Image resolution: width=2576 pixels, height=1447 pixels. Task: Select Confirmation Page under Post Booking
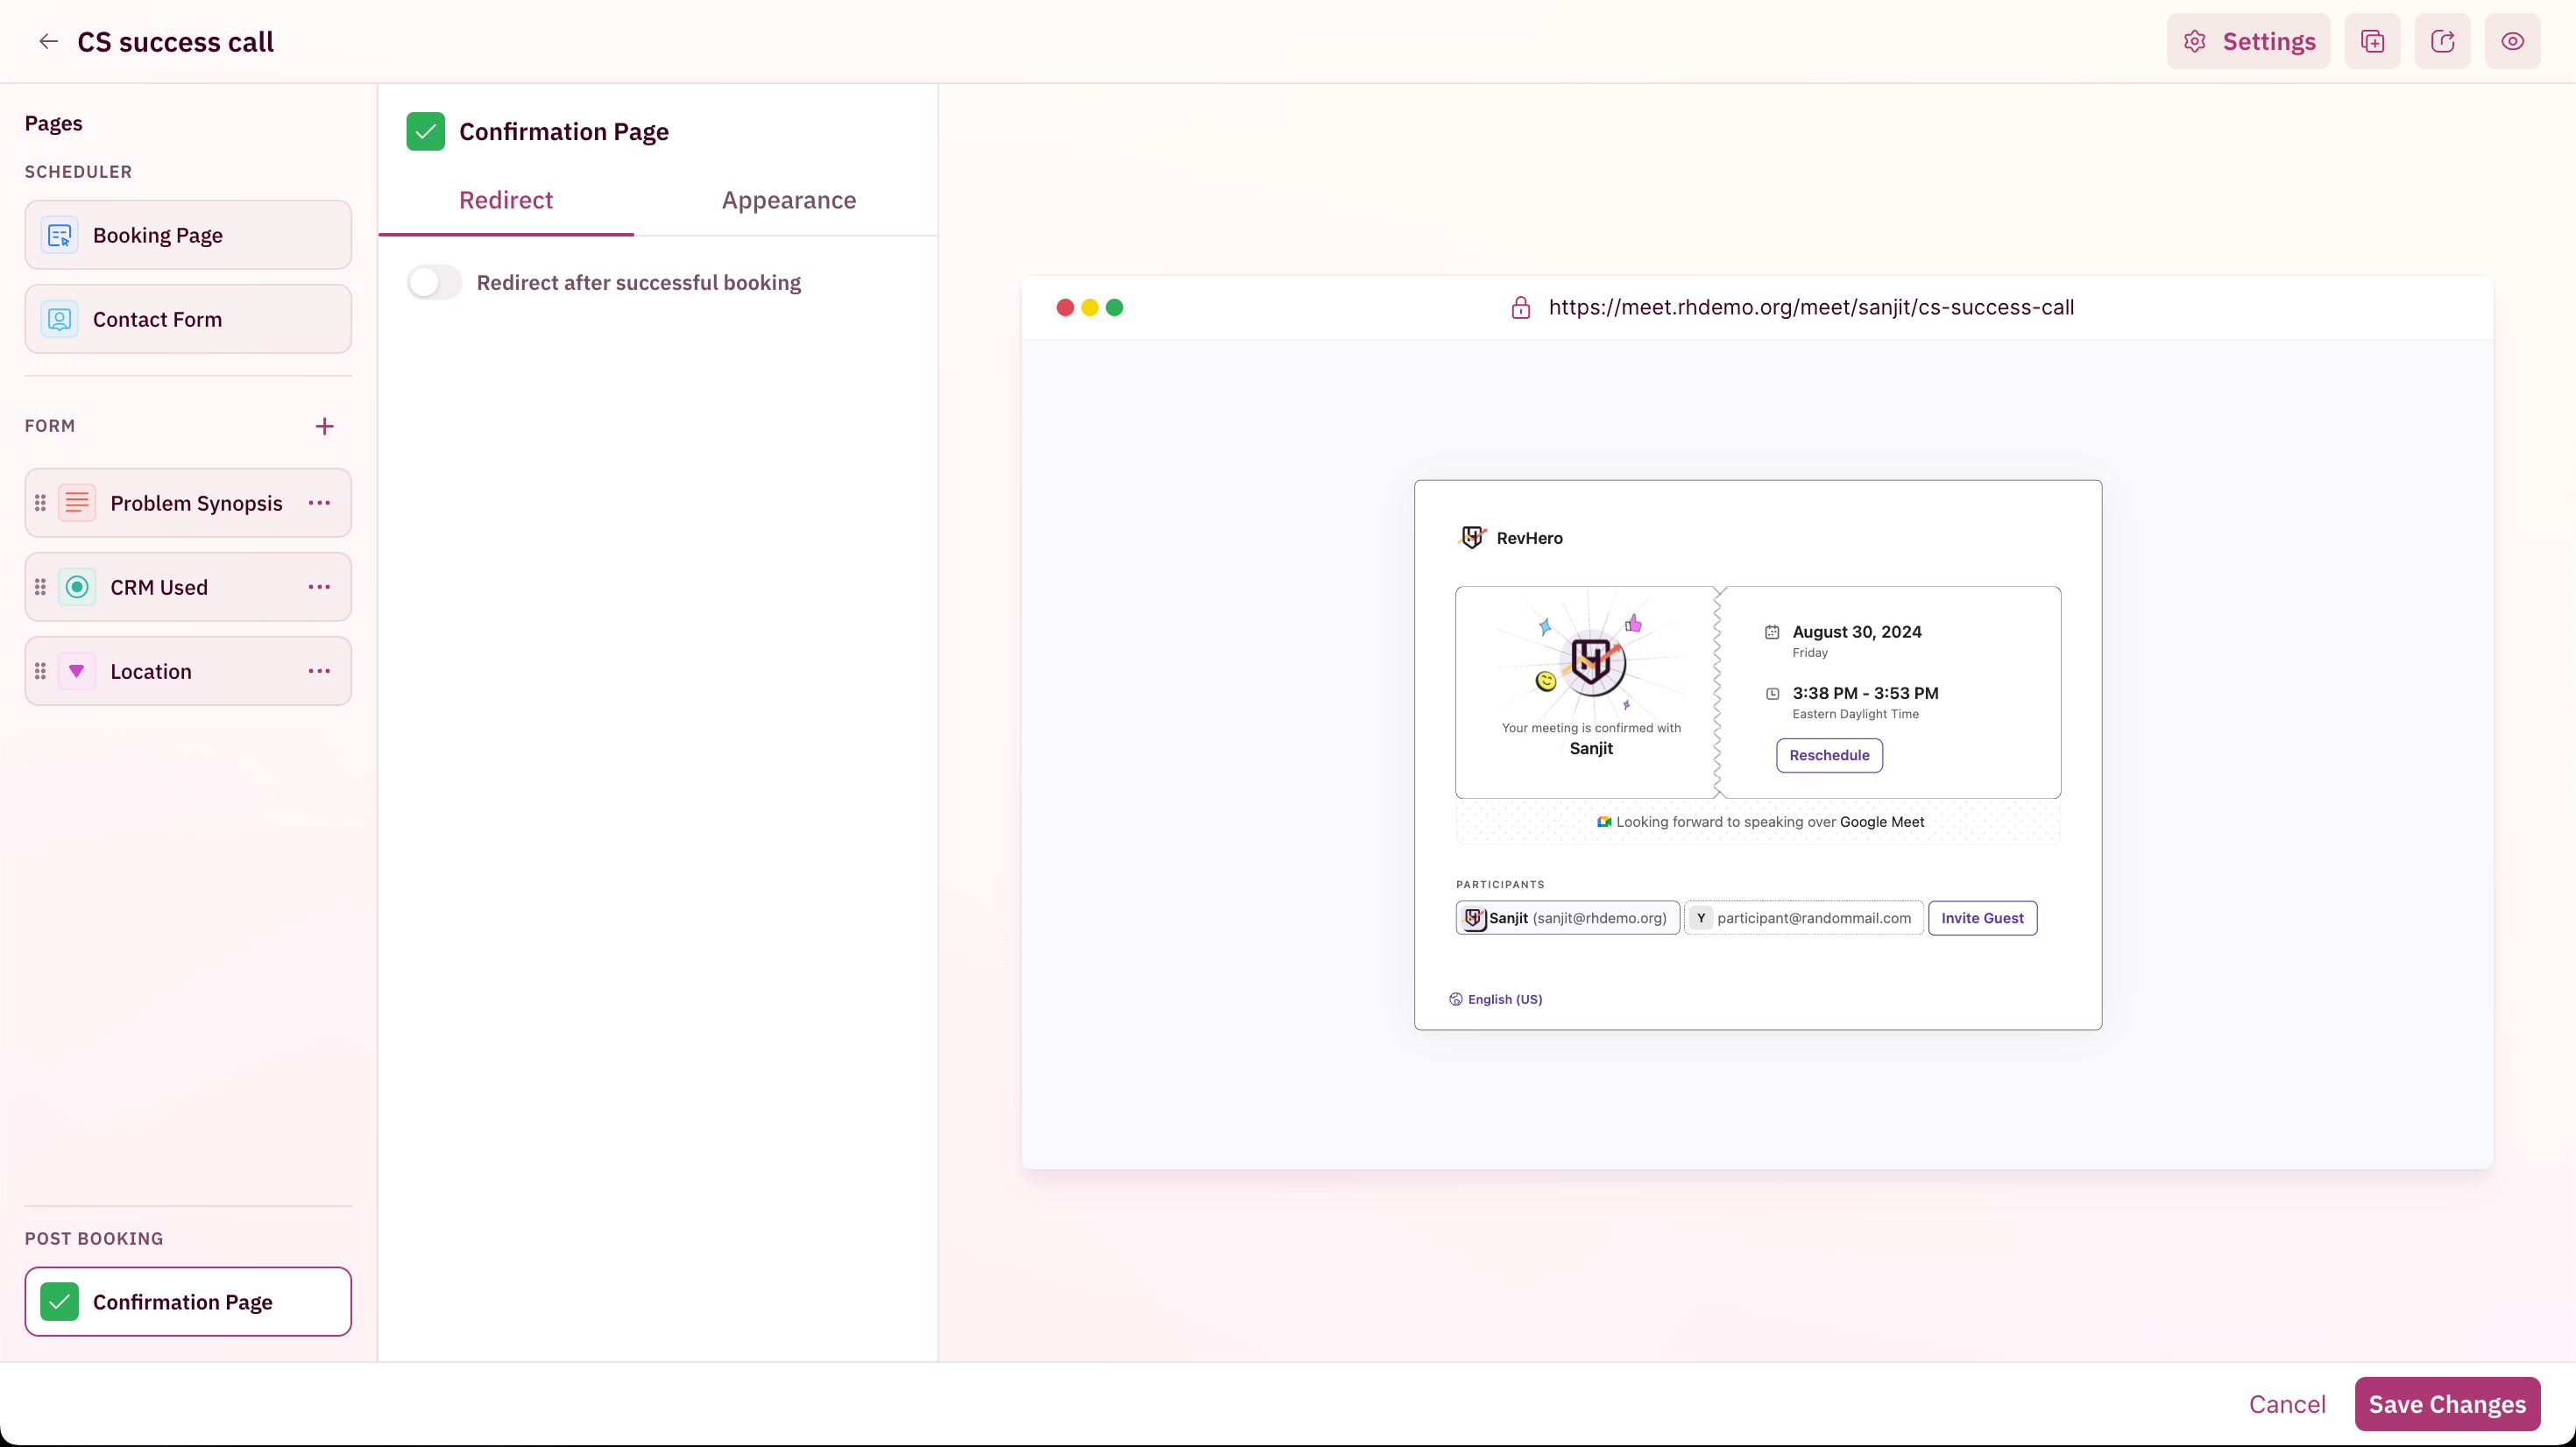[188, 1302]
